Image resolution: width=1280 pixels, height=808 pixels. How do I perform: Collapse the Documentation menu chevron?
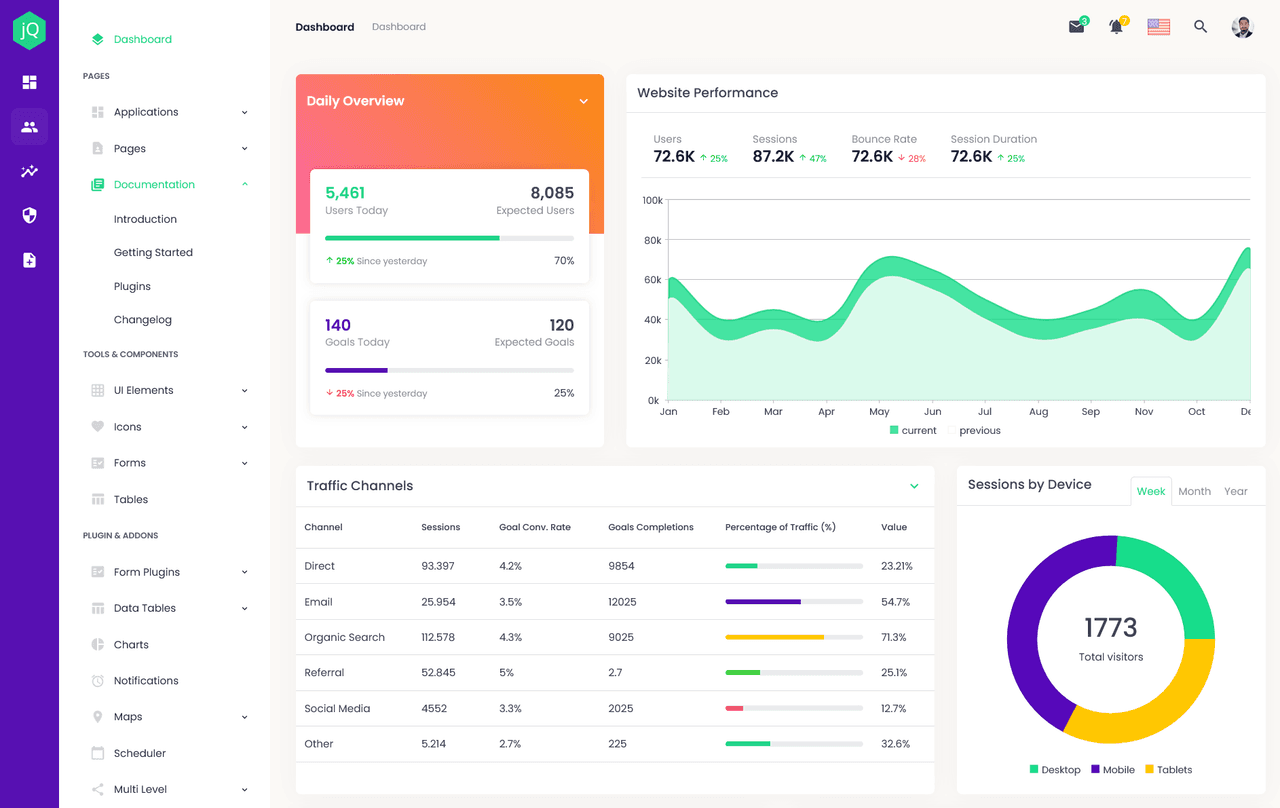tap(245, 184)
